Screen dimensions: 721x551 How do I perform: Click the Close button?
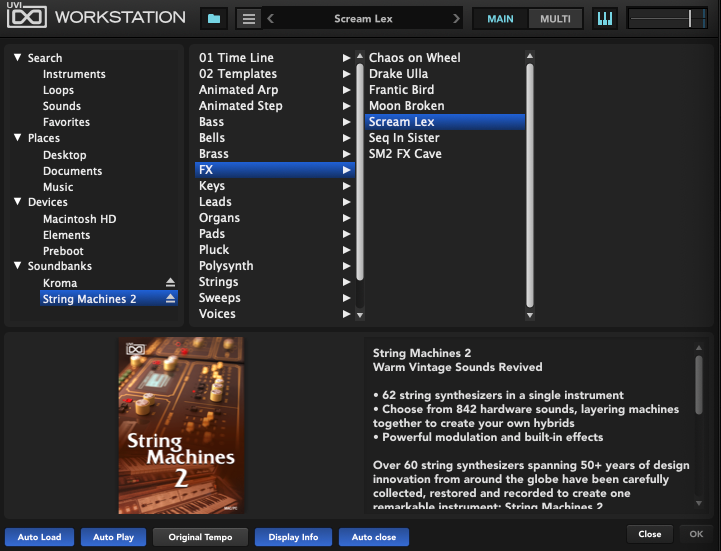coord(650,534)
